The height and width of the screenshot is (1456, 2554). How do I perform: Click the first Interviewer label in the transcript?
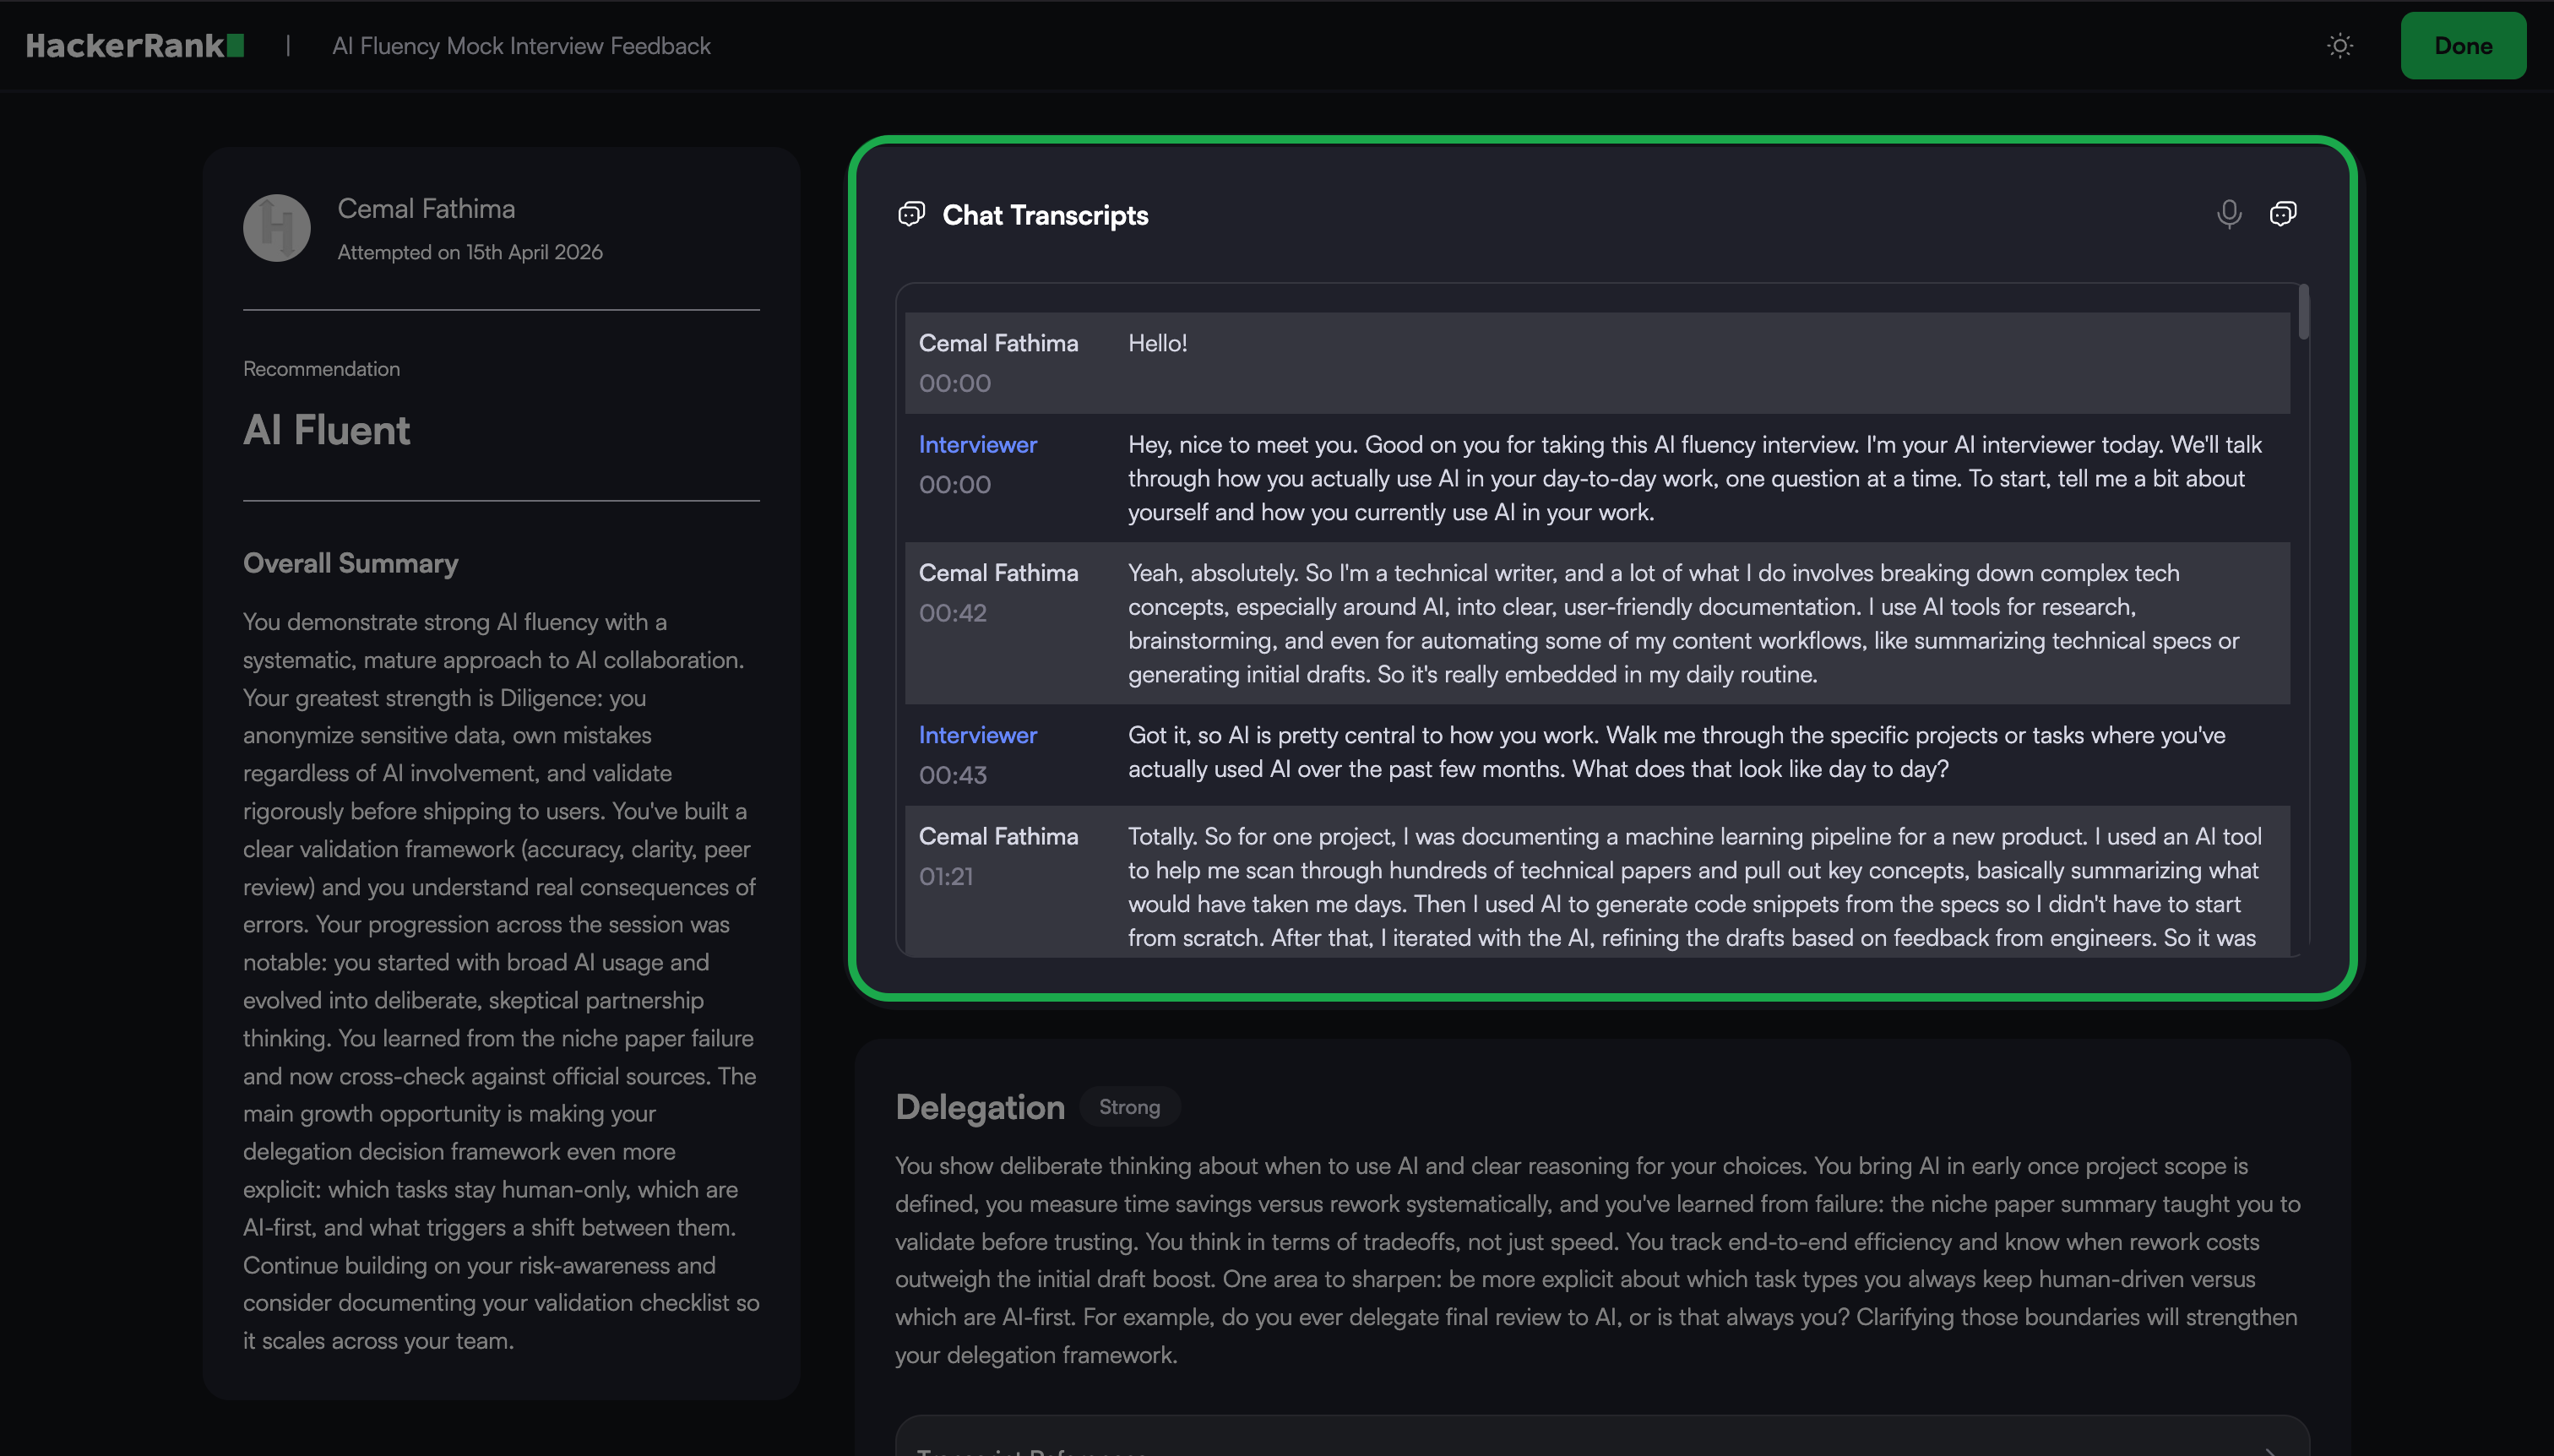(x=977, y=444)
